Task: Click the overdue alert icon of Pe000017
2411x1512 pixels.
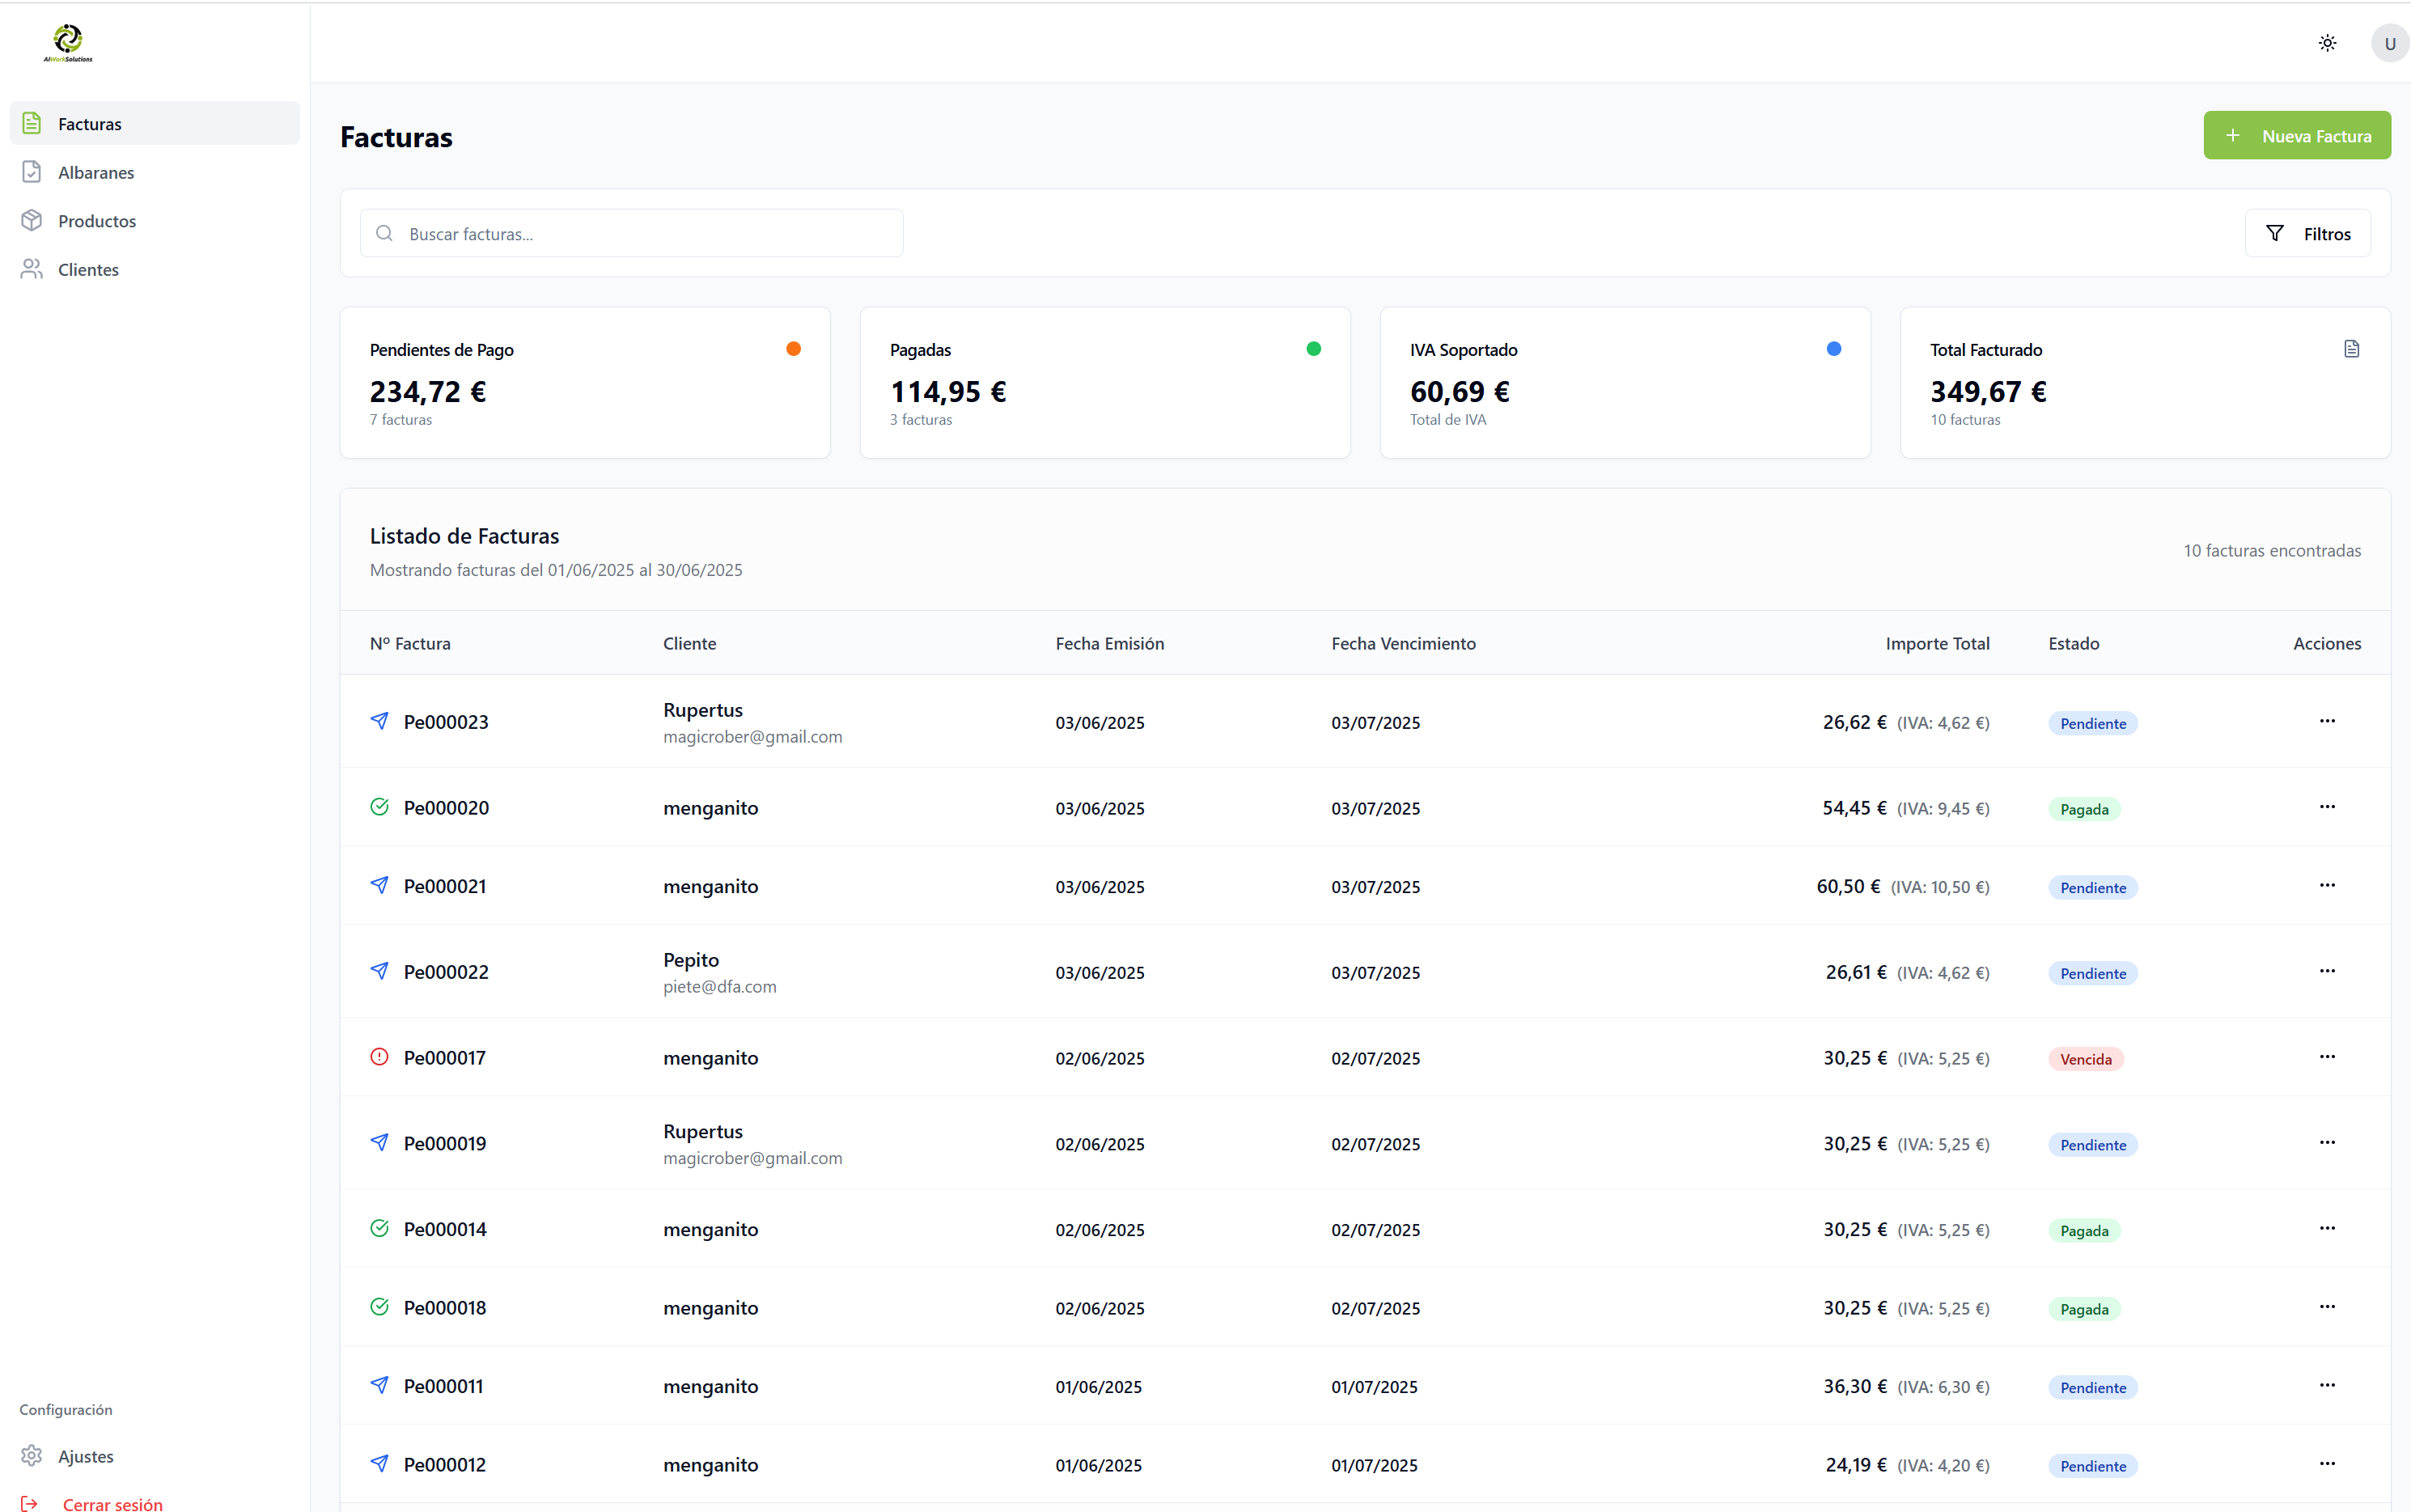Action: (379, 1056)
